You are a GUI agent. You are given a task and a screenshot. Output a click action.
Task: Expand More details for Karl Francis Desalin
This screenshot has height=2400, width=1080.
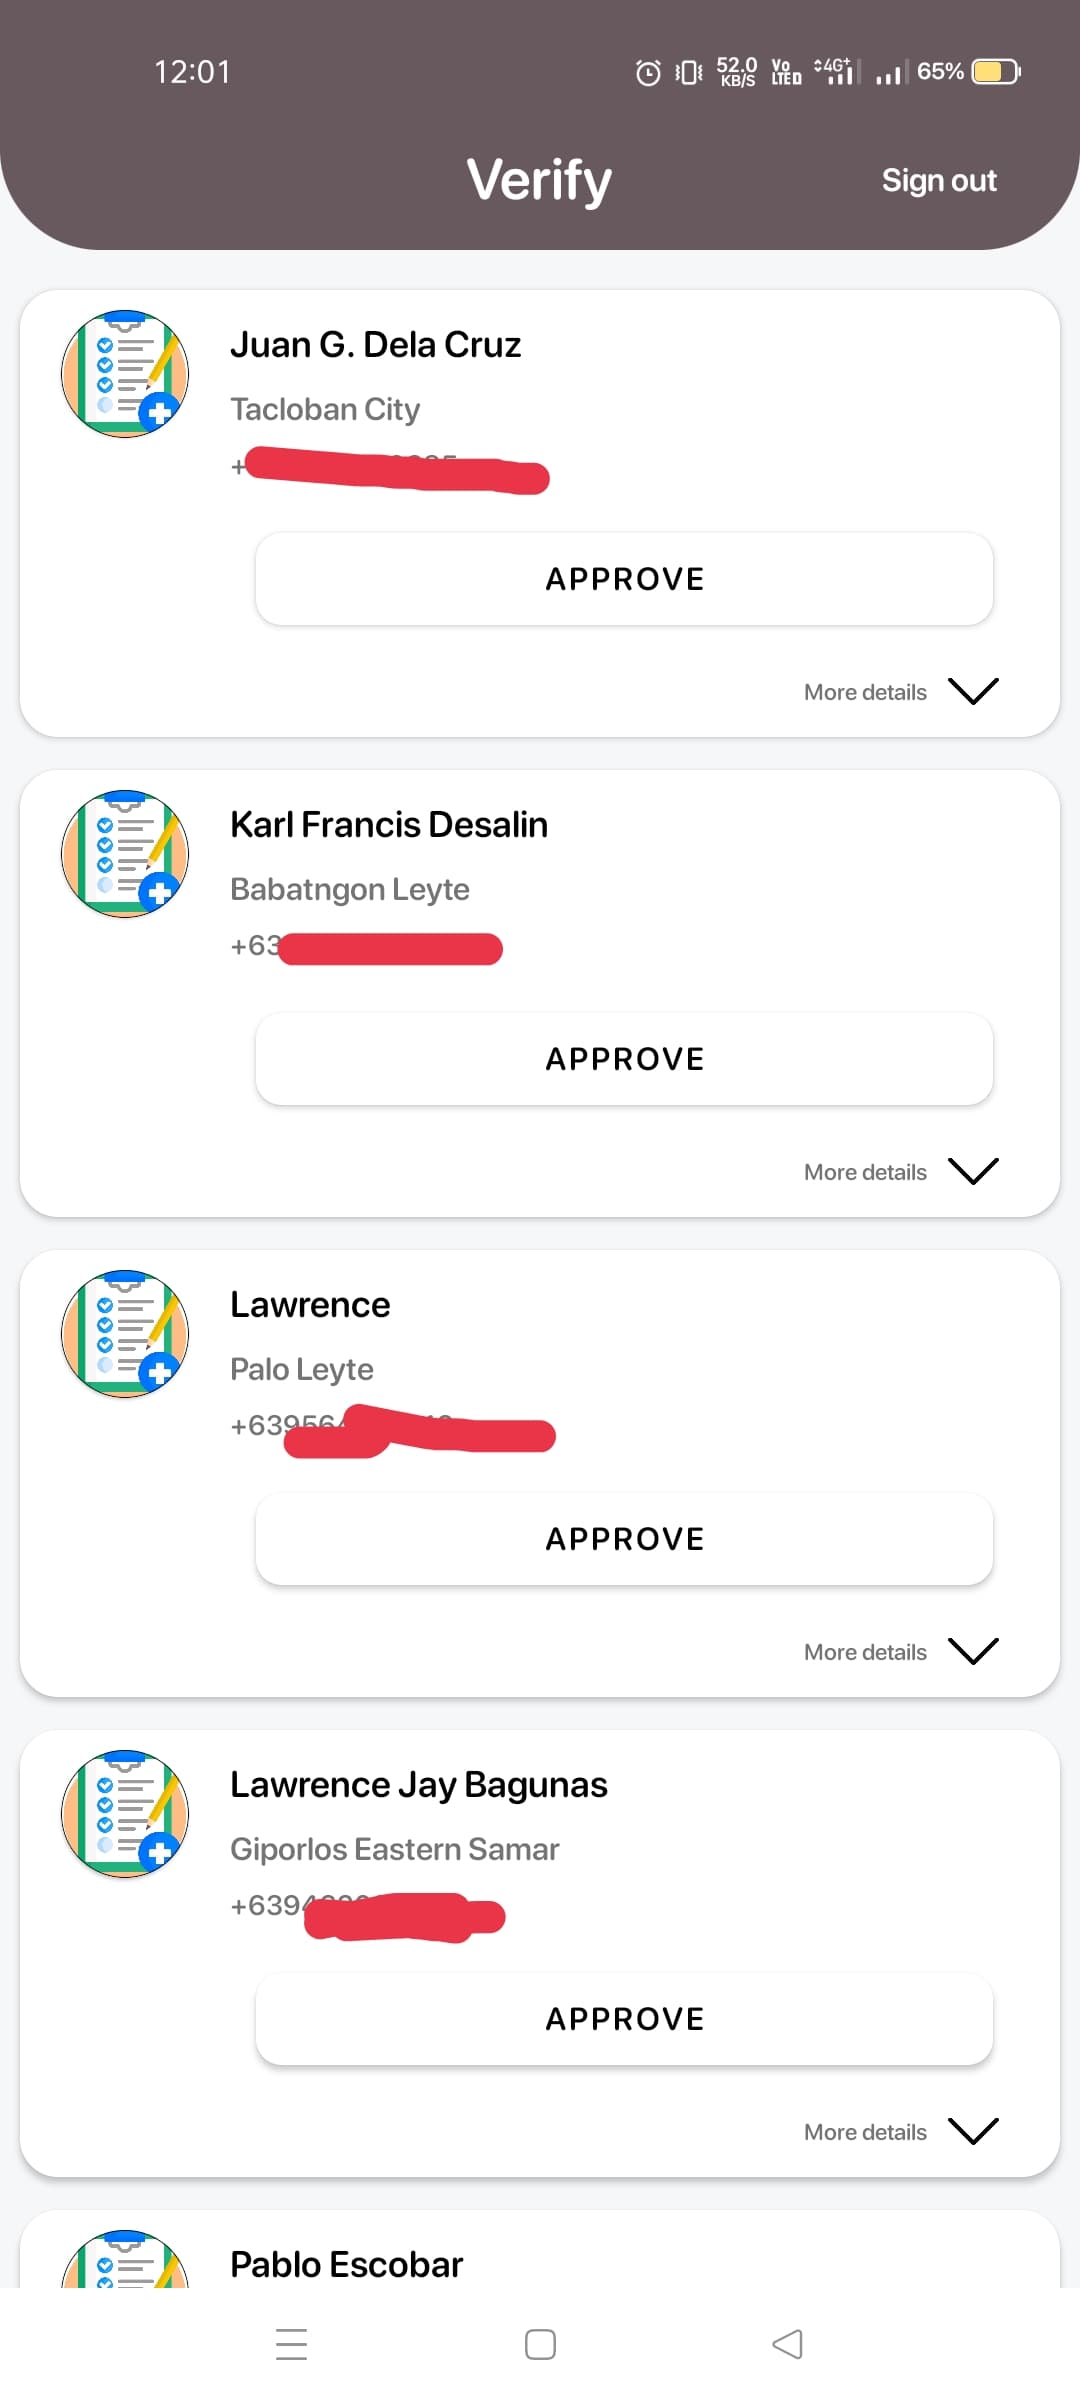click(900, 1172)
